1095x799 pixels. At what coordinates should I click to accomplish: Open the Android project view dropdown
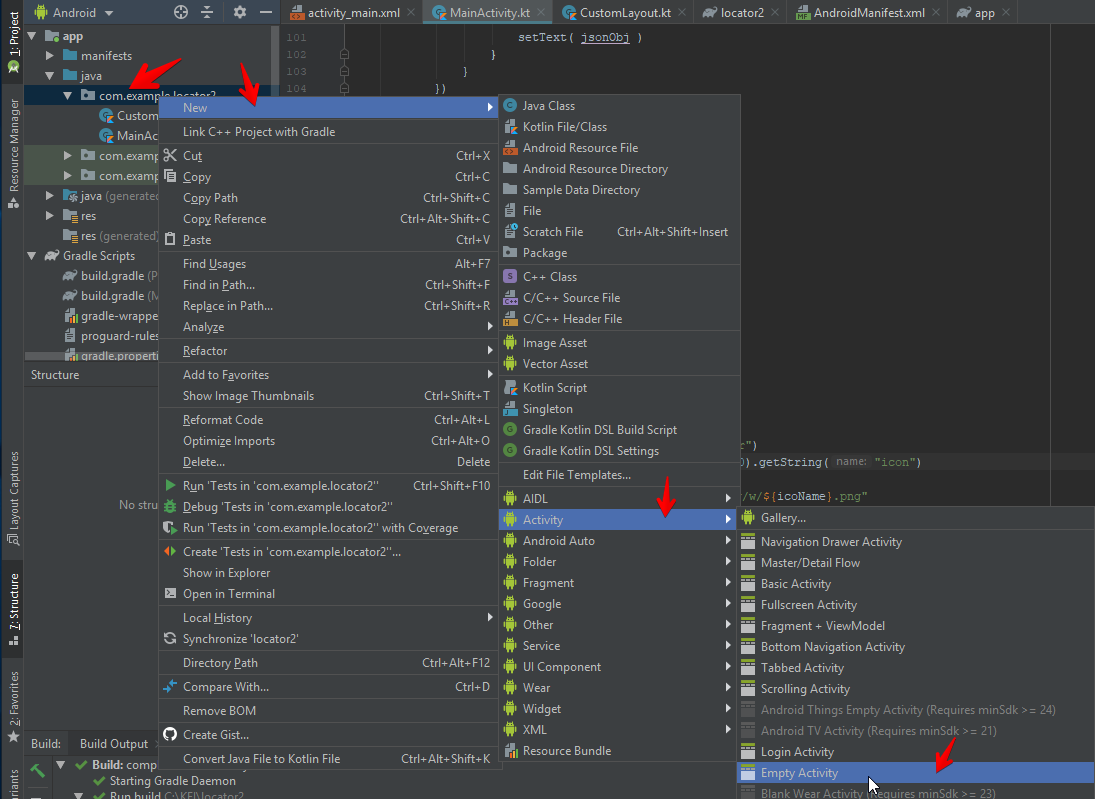pos(75,13)
